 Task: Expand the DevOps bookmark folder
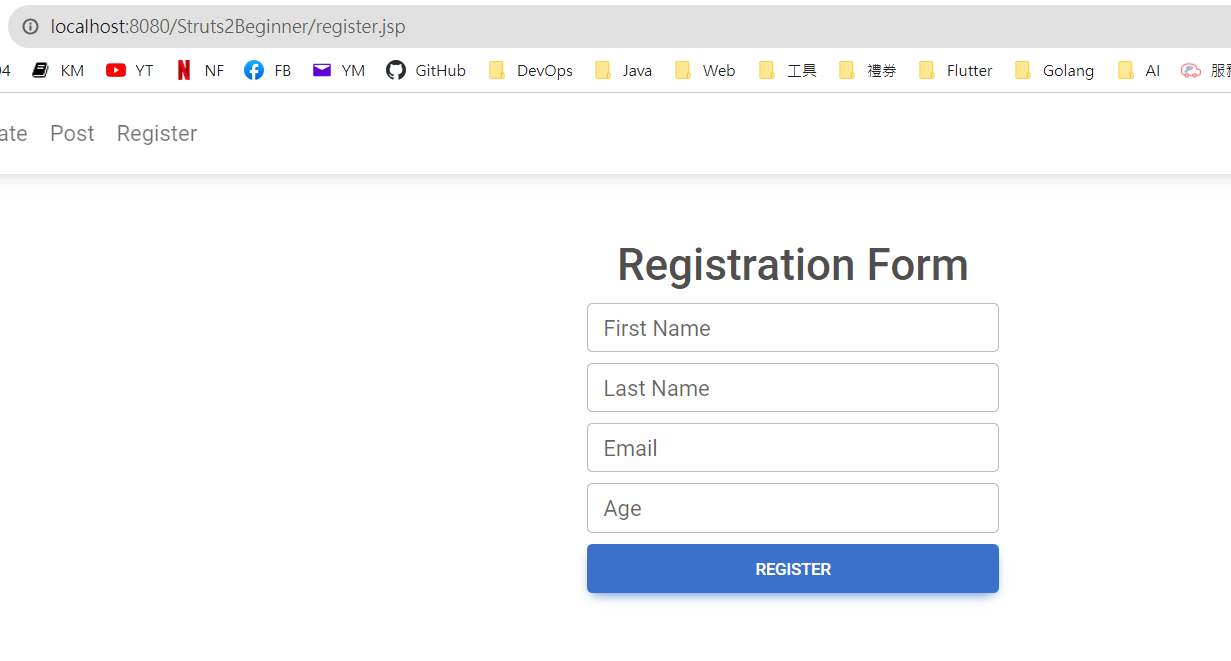click(x=531, y=70)
